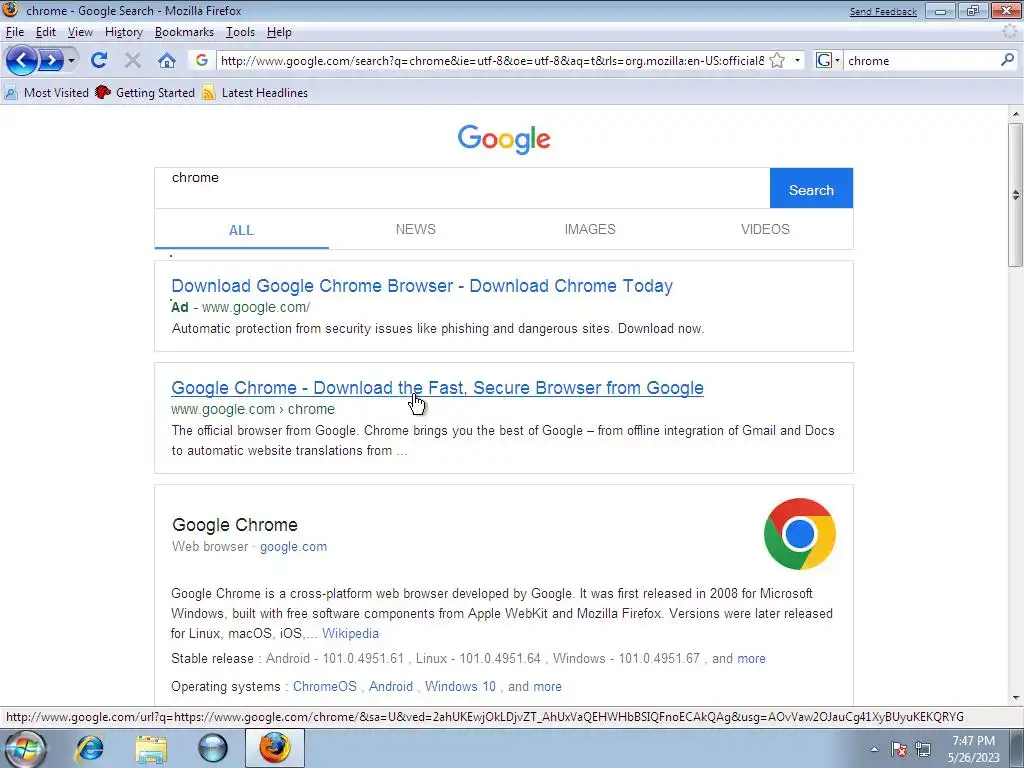Open the address bar history dropdown

click(797, 61)
